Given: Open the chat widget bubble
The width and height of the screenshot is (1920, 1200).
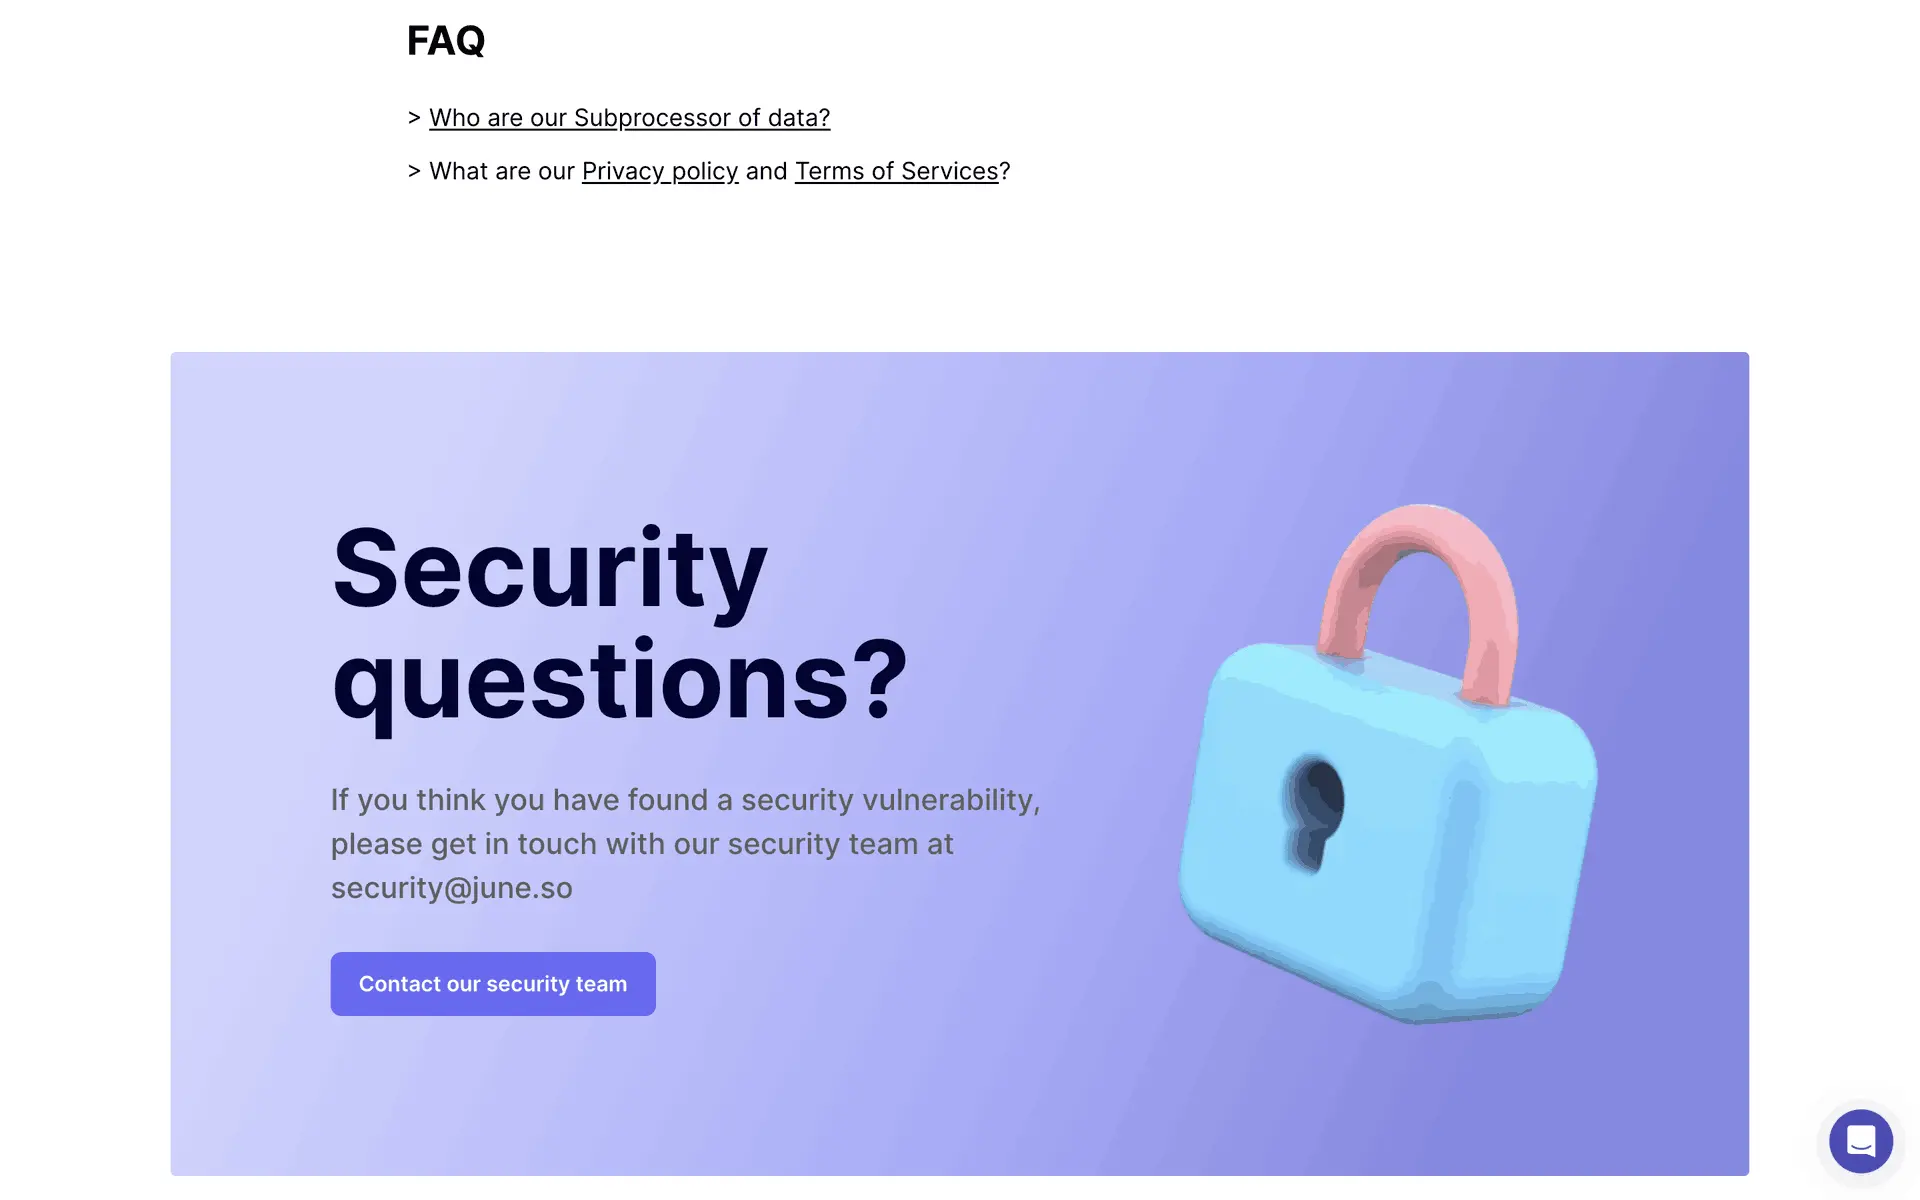Looking at the screenshot, I should pyautogui.click(x=1860, y=1140).
